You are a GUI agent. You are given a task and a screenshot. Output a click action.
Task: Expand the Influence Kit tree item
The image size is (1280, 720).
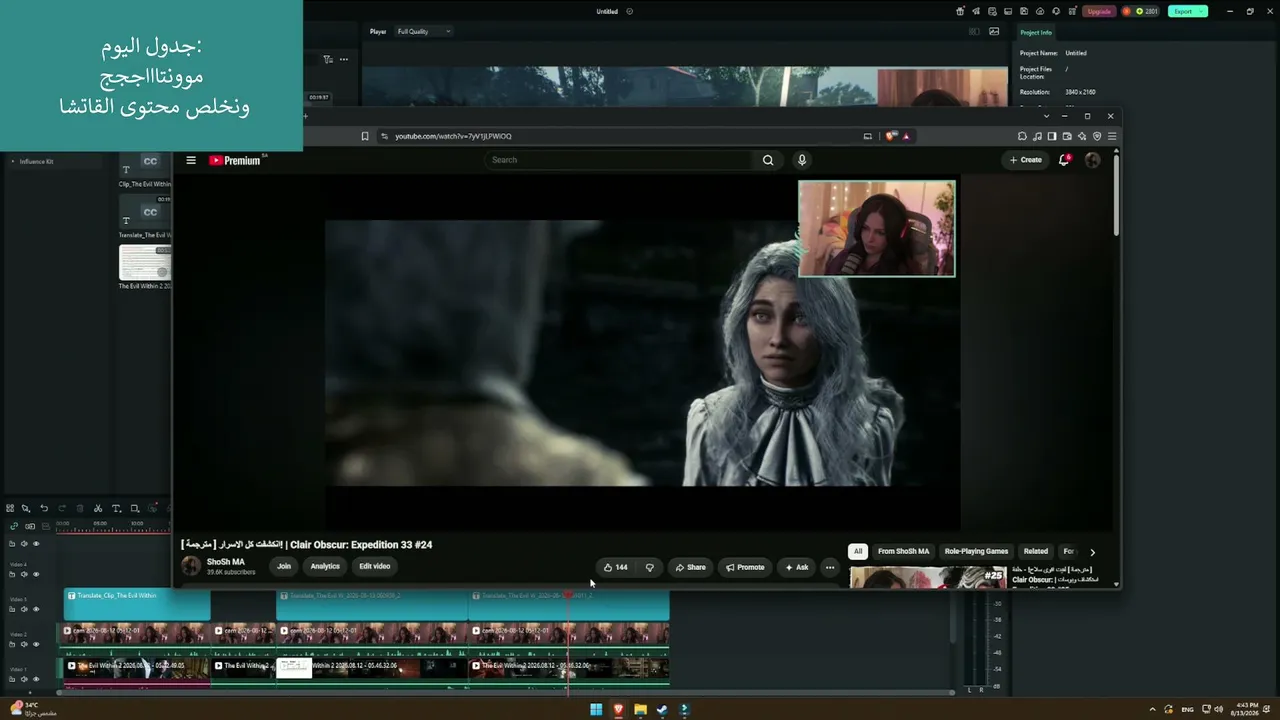coord(13,161)
